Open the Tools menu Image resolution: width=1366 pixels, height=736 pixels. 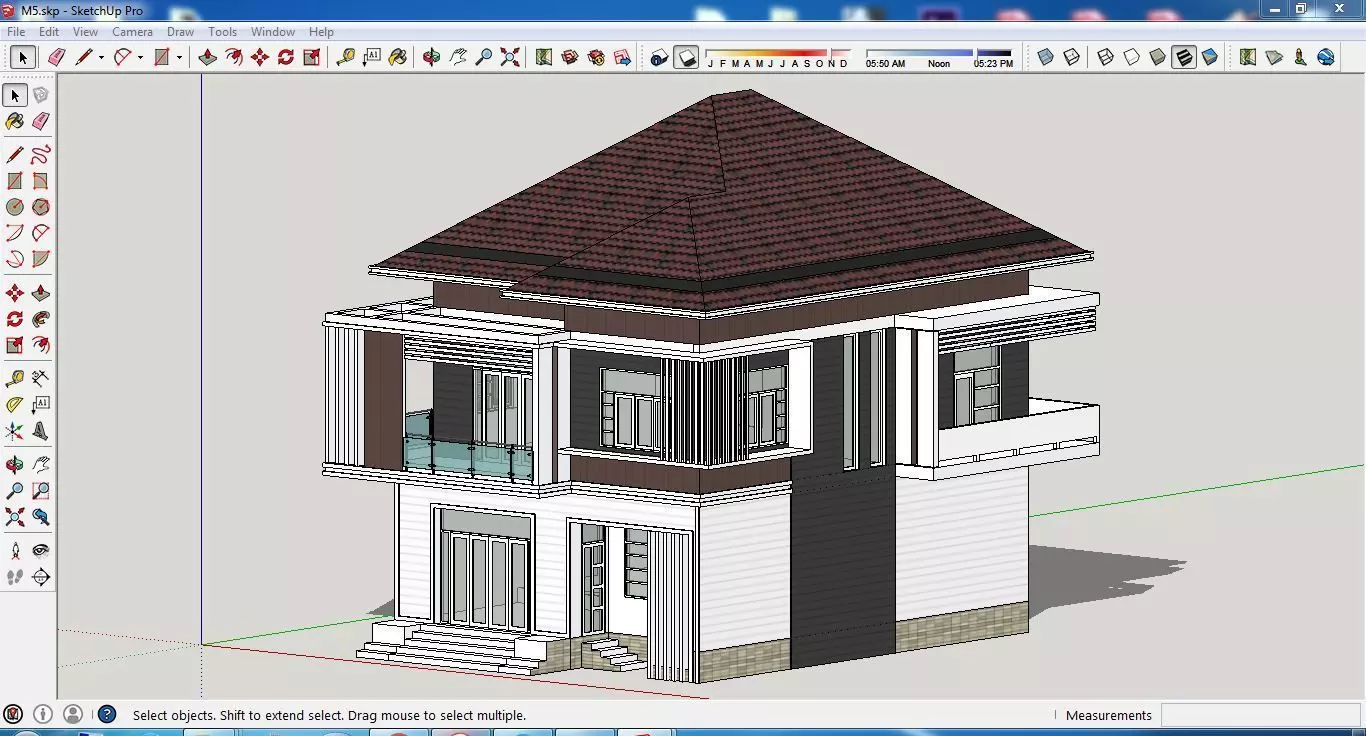pos(222,32)
